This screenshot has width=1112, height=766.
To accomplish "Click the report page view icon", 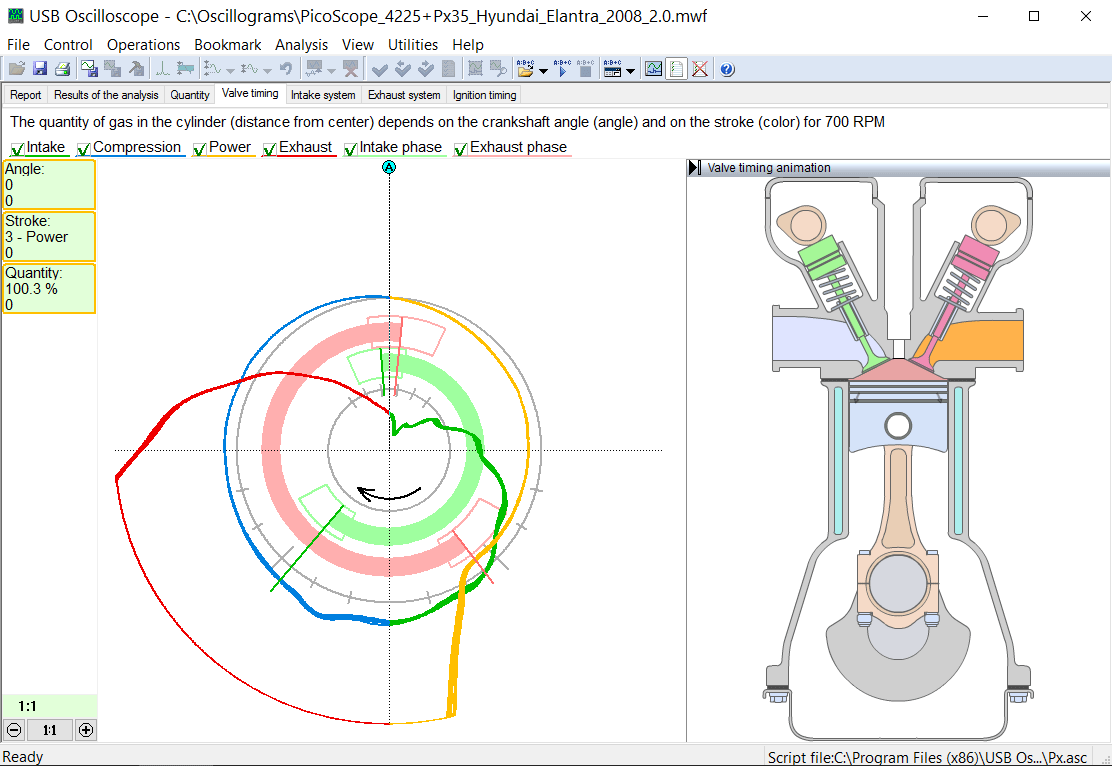I will click(677, 69).
